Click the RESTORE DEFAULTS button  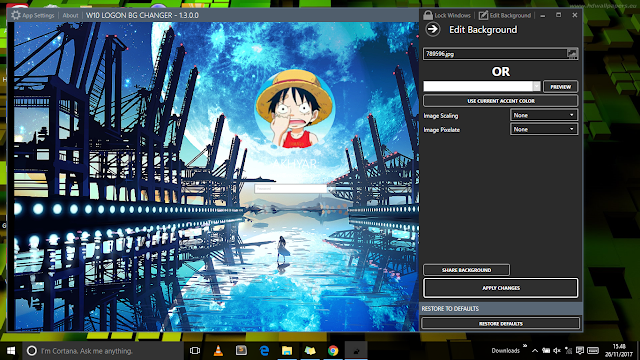tap(500, 323)
